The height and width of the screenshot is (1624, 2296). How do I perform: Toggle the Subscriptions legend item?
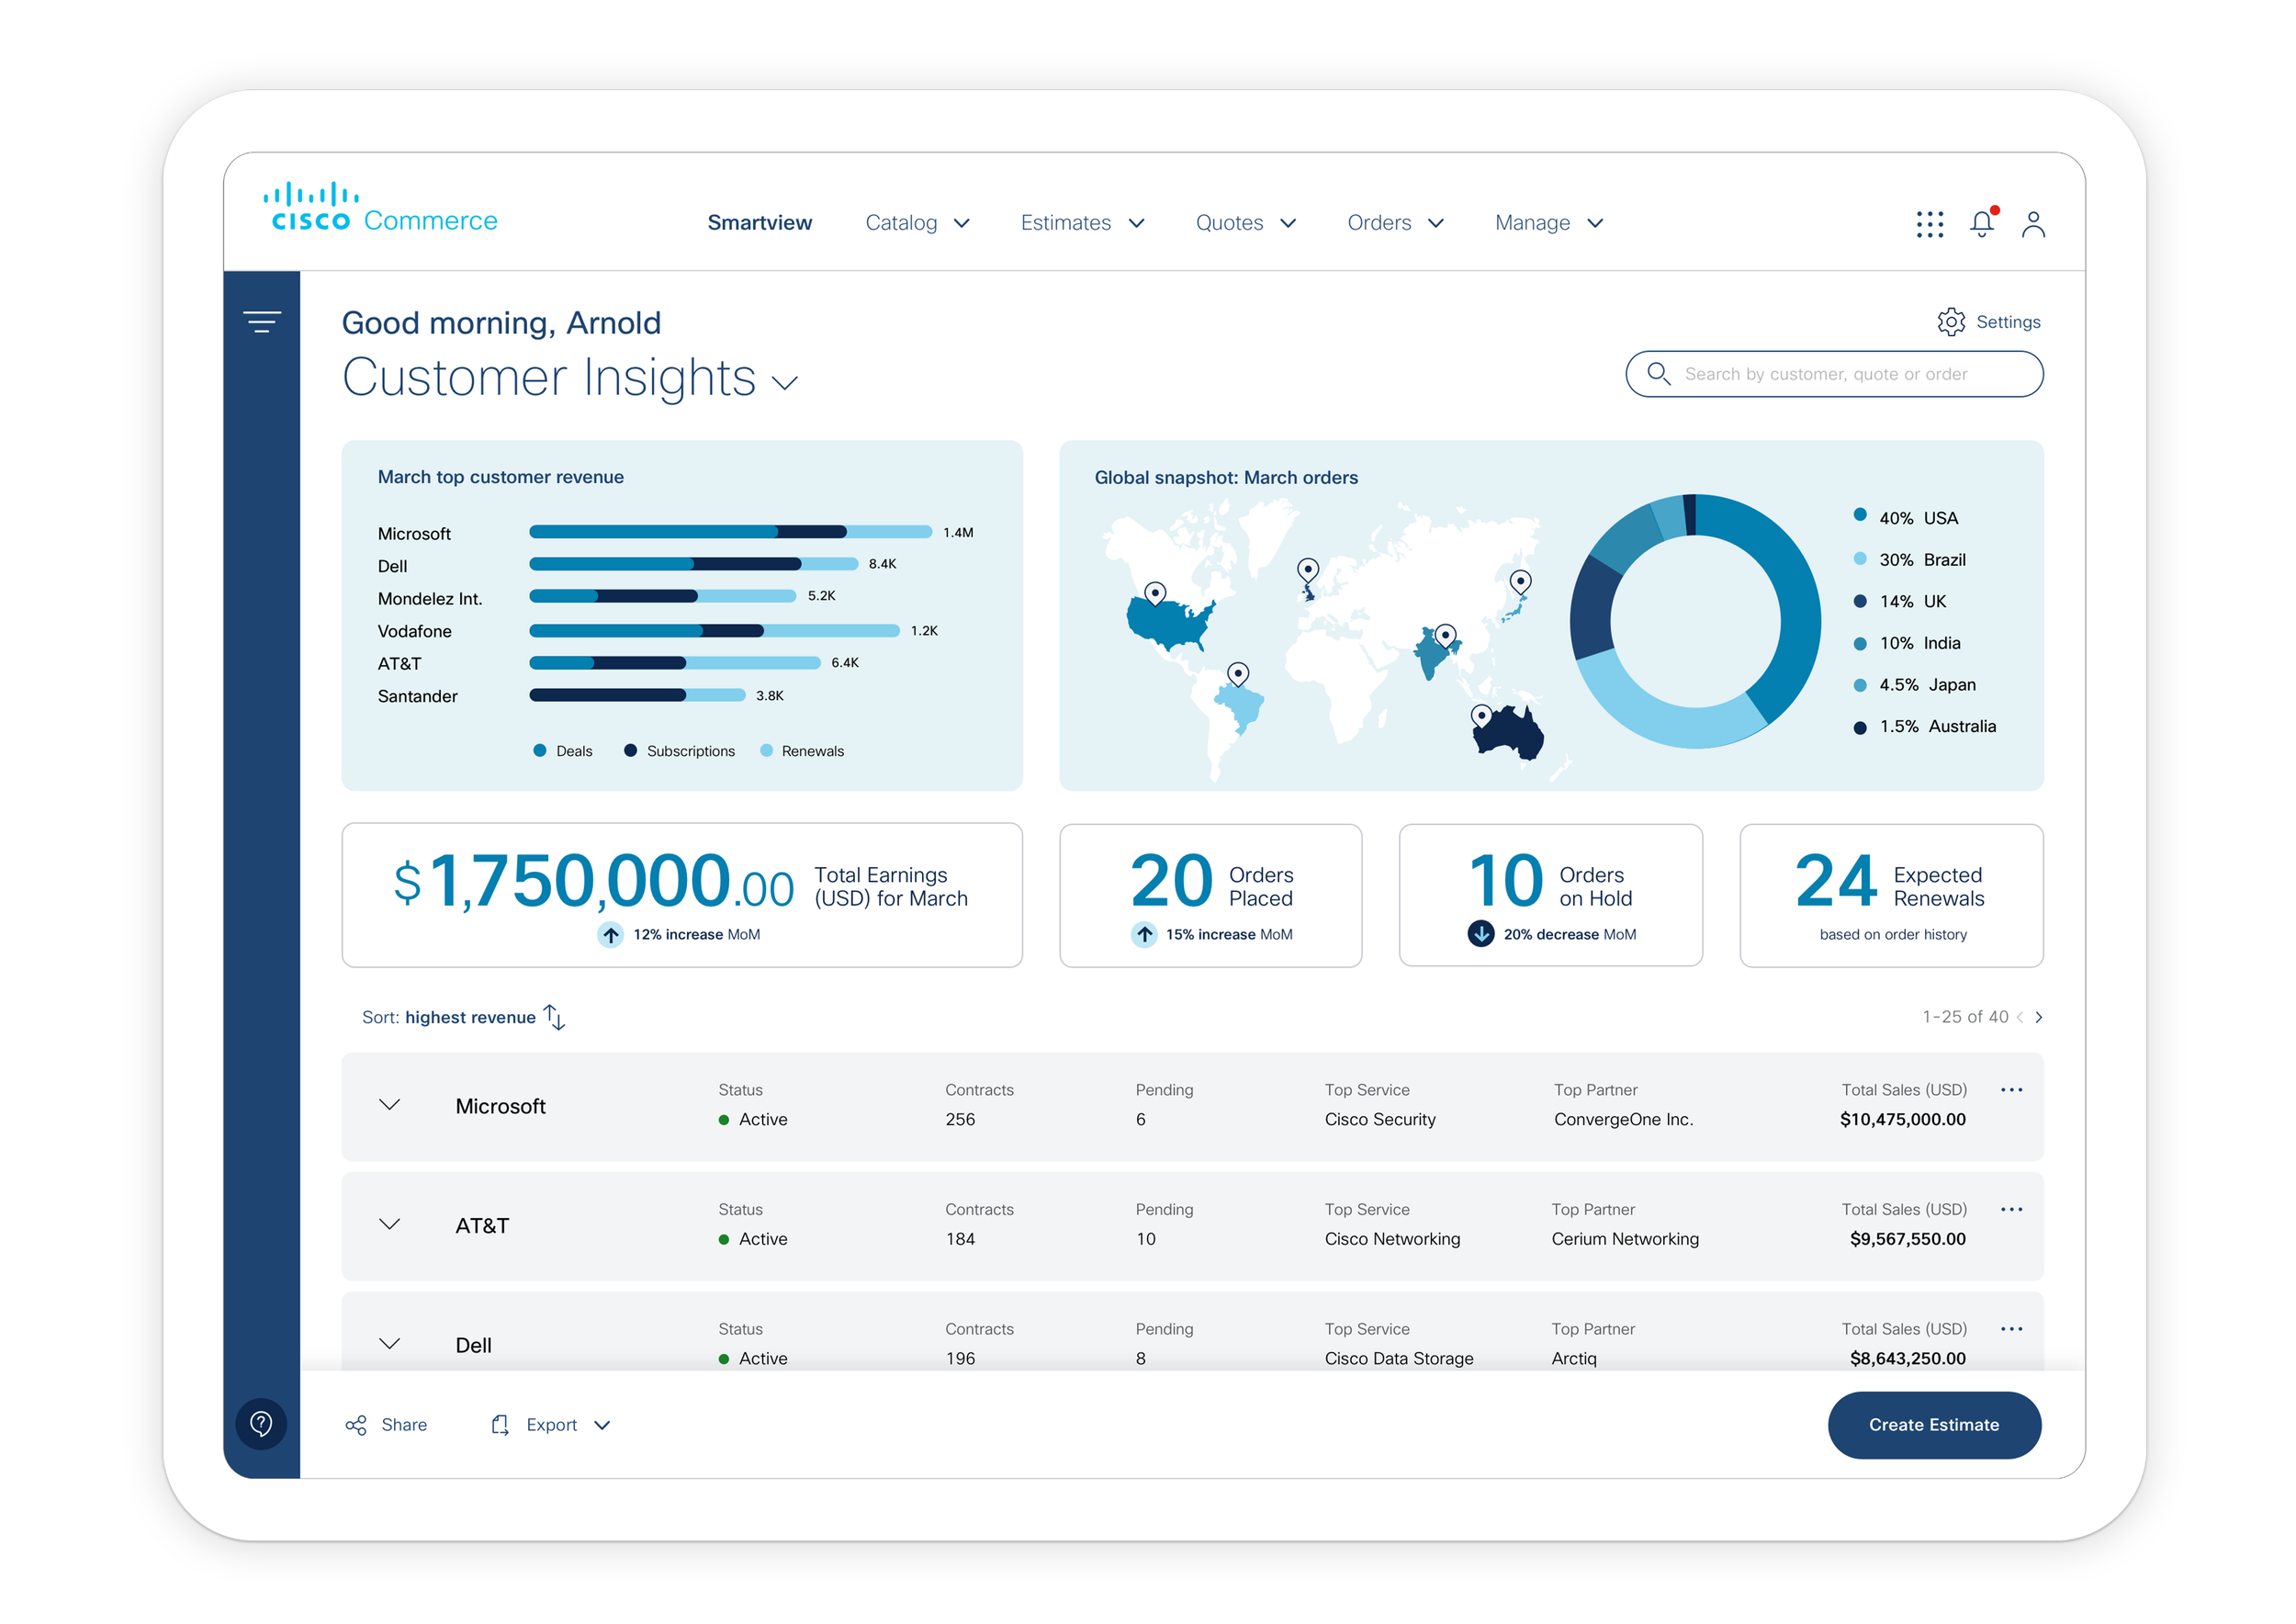[x=679, y=750]
